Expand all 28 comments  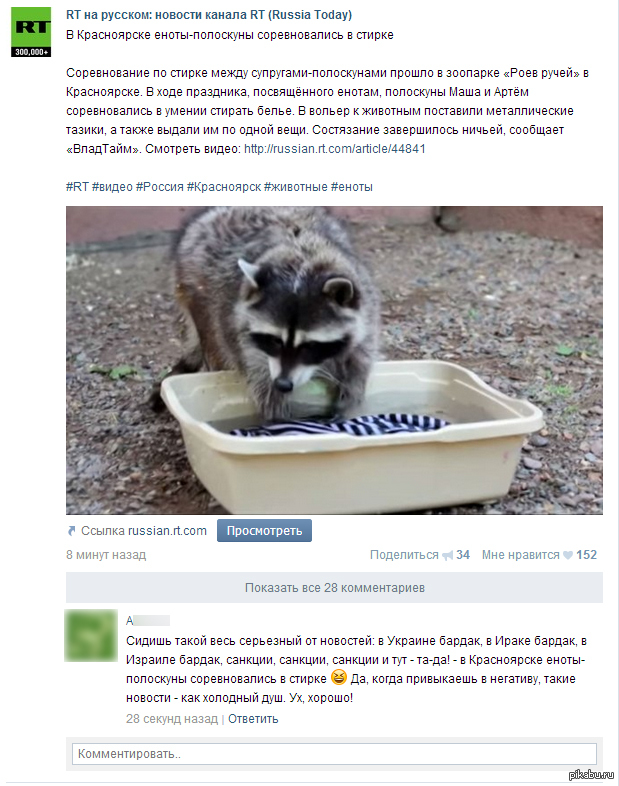click(x=334, y=587)
